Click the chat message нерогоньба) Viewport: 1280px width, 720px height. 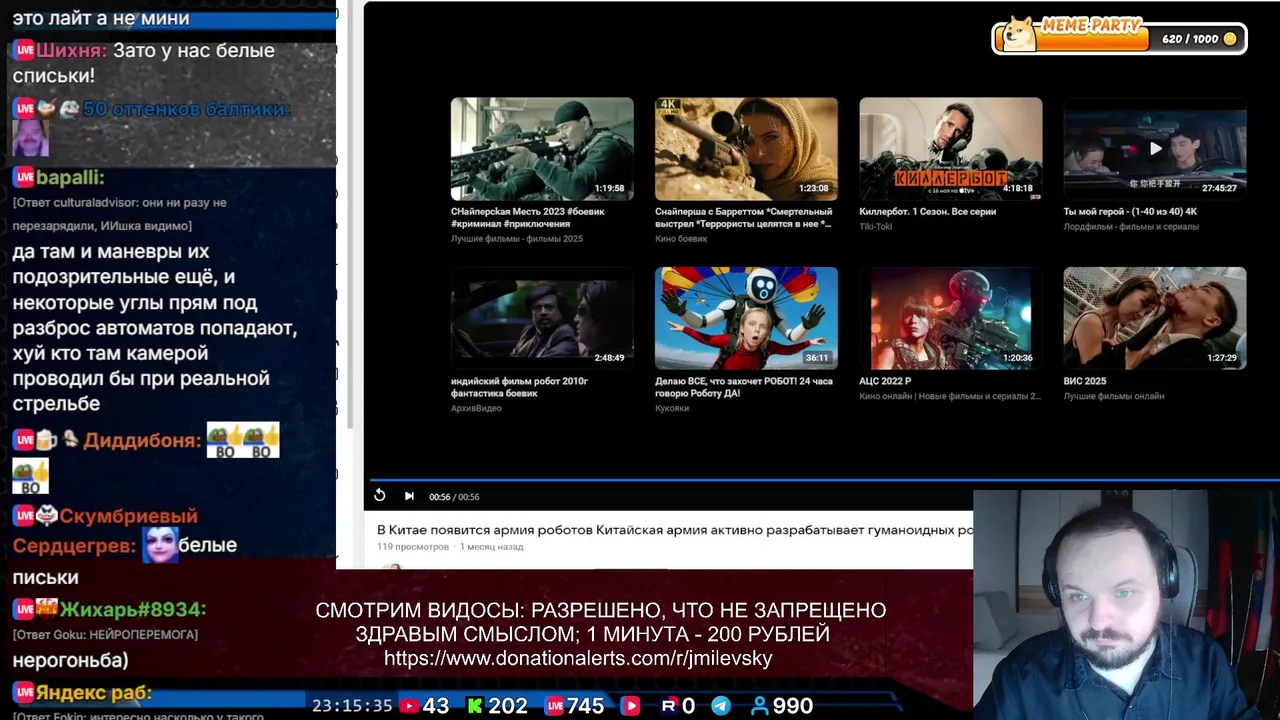pyautogui.click(x=70, y=660)
